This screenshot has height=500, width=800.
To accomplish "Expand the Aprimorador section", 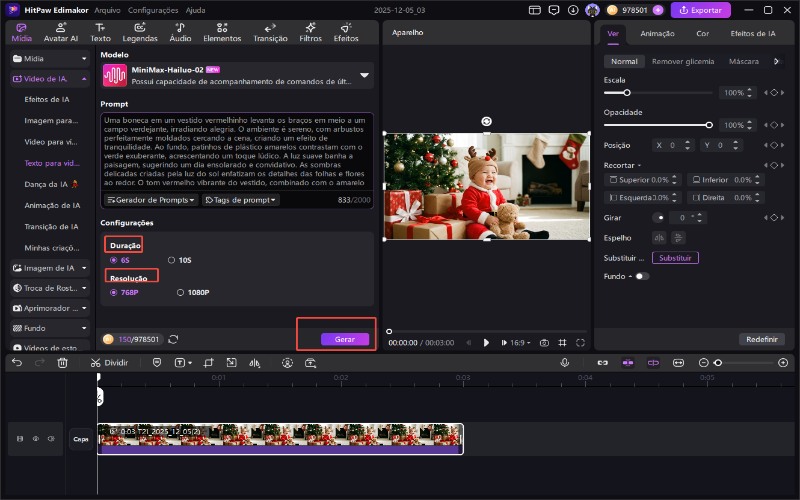I will (49, 308).
